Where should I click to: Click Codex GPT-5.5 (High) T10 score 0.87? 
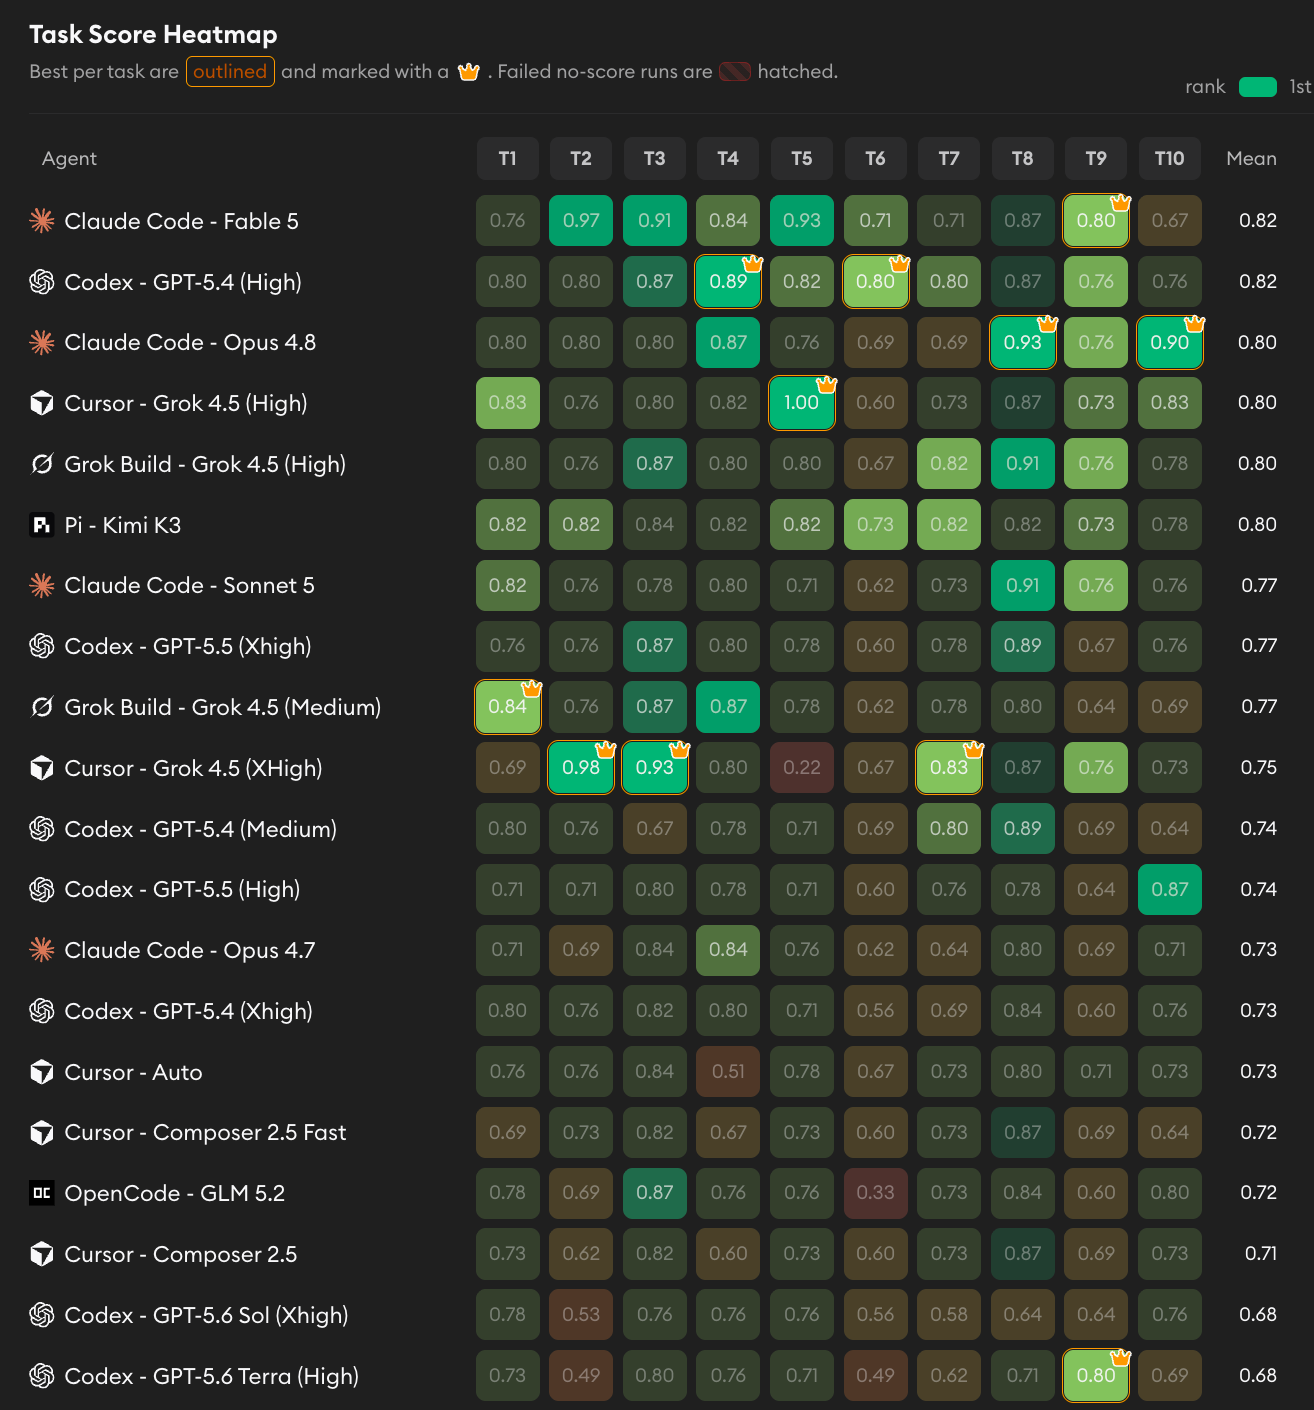coord(1170,889)
